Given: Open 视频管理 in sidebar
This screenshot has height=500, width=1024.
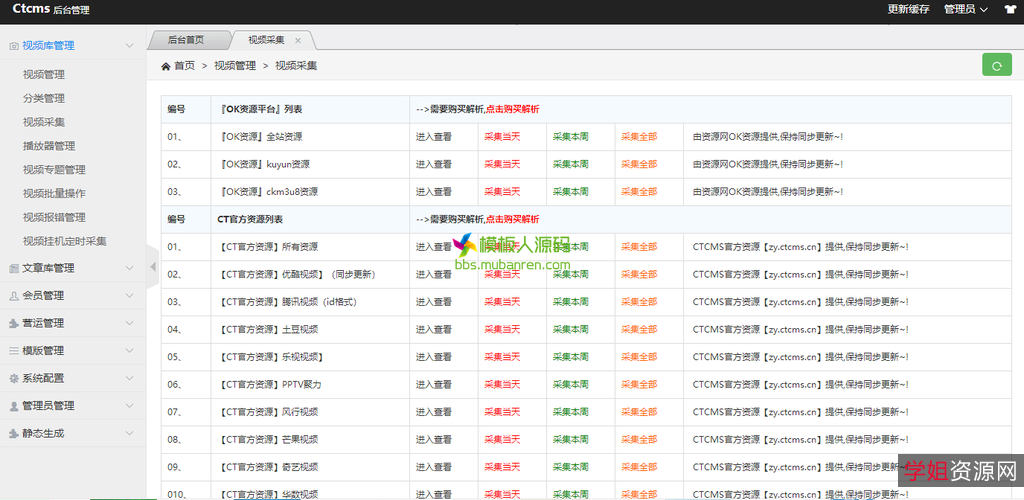Looking at the screenshot, I should tap(44, 75).
